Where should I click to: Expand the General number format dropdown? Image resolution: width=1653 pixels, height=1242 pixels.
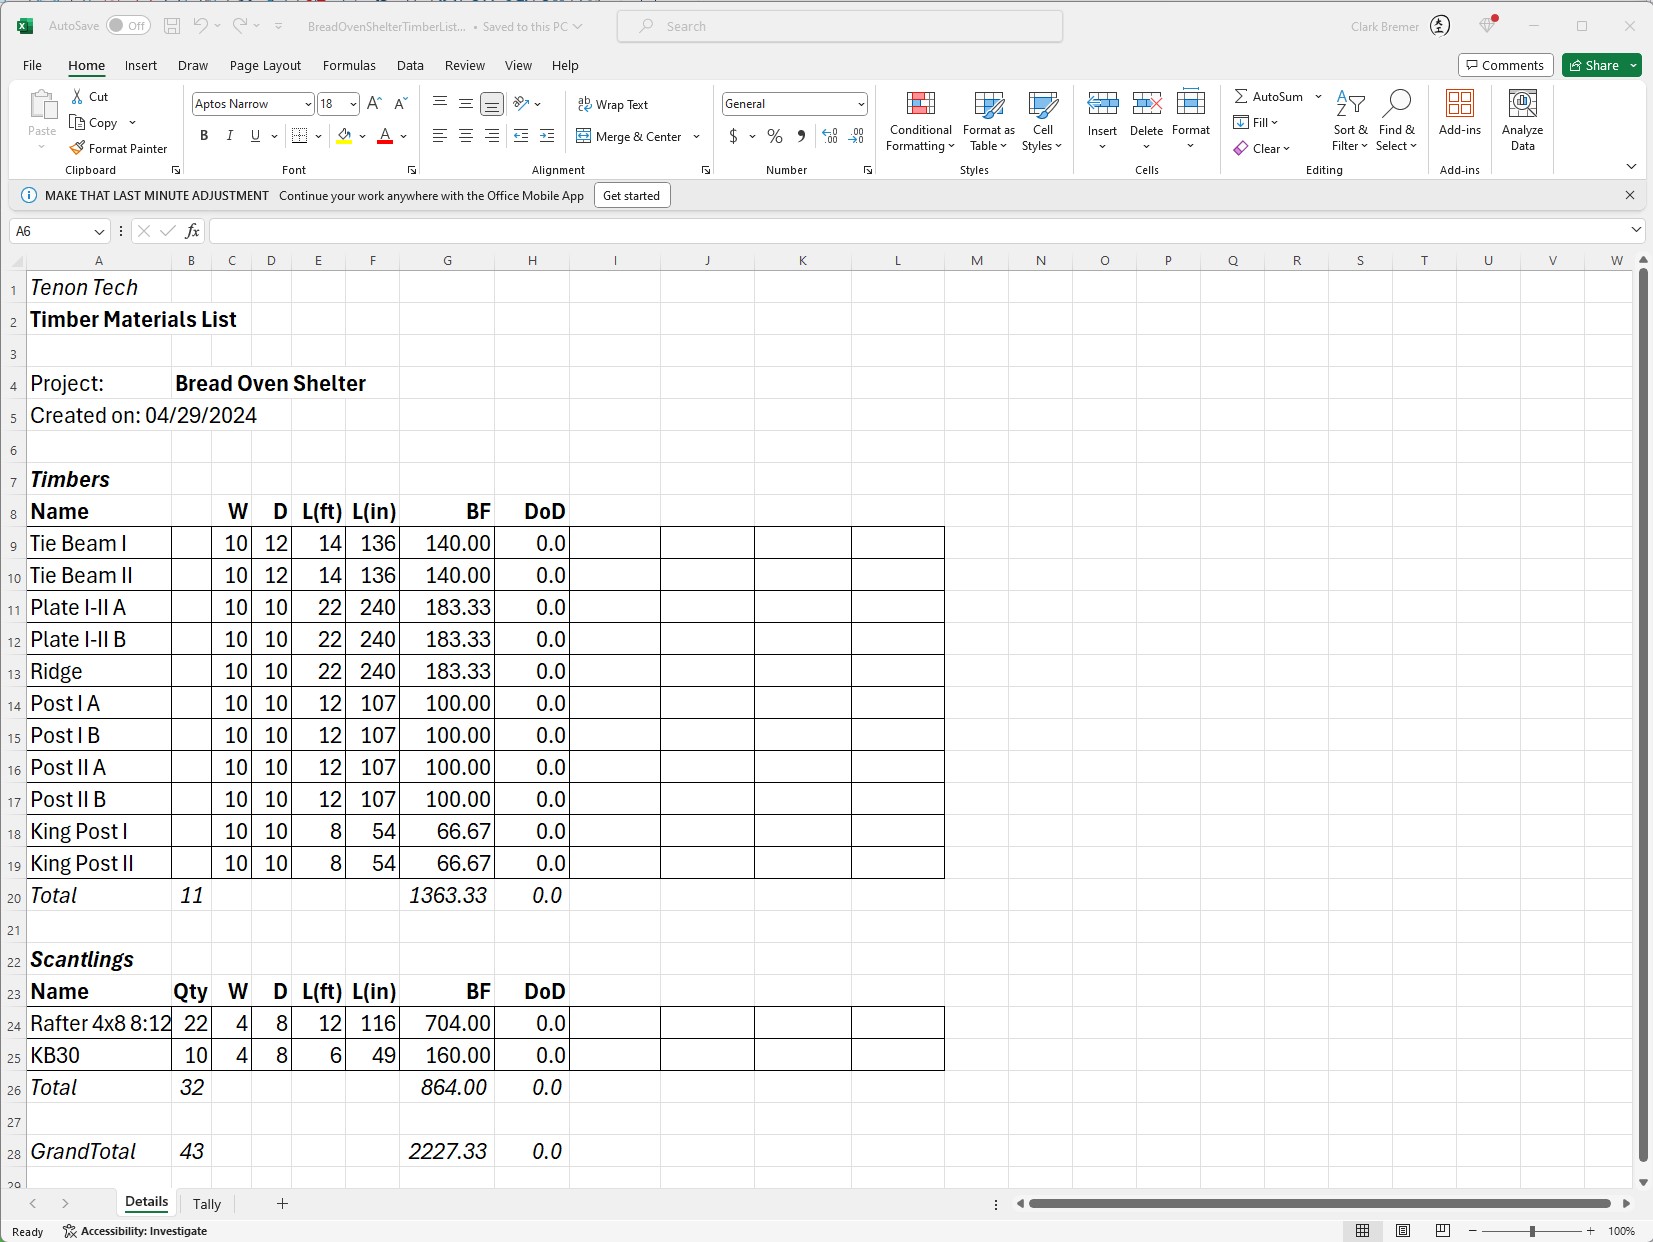[x=860, y=104]
